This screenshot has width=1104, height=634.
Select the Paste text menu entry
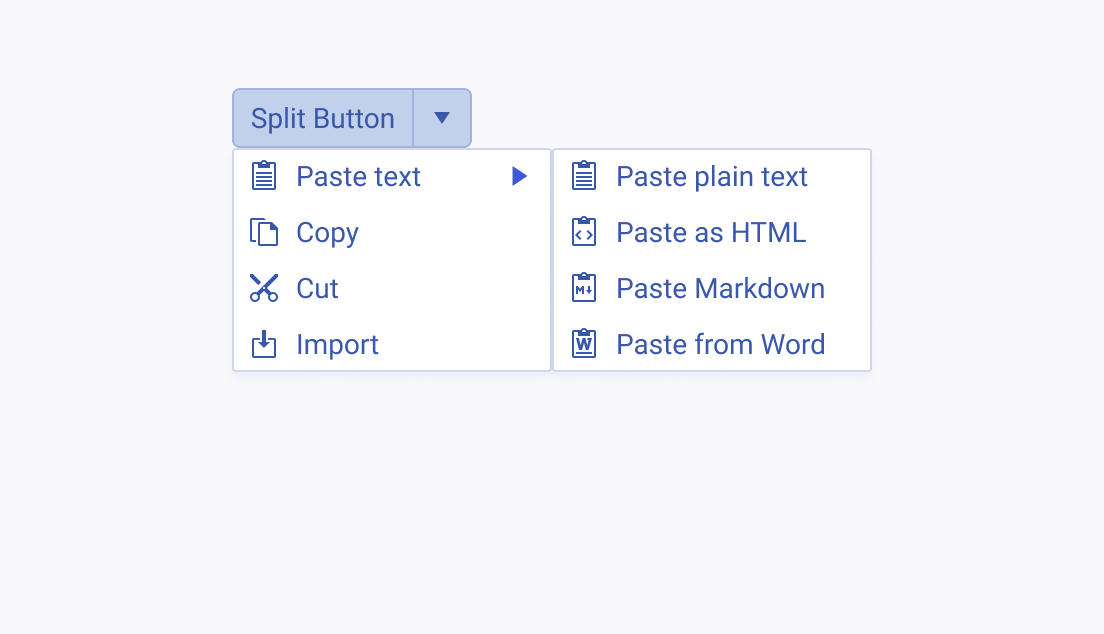tap(392, 176)
